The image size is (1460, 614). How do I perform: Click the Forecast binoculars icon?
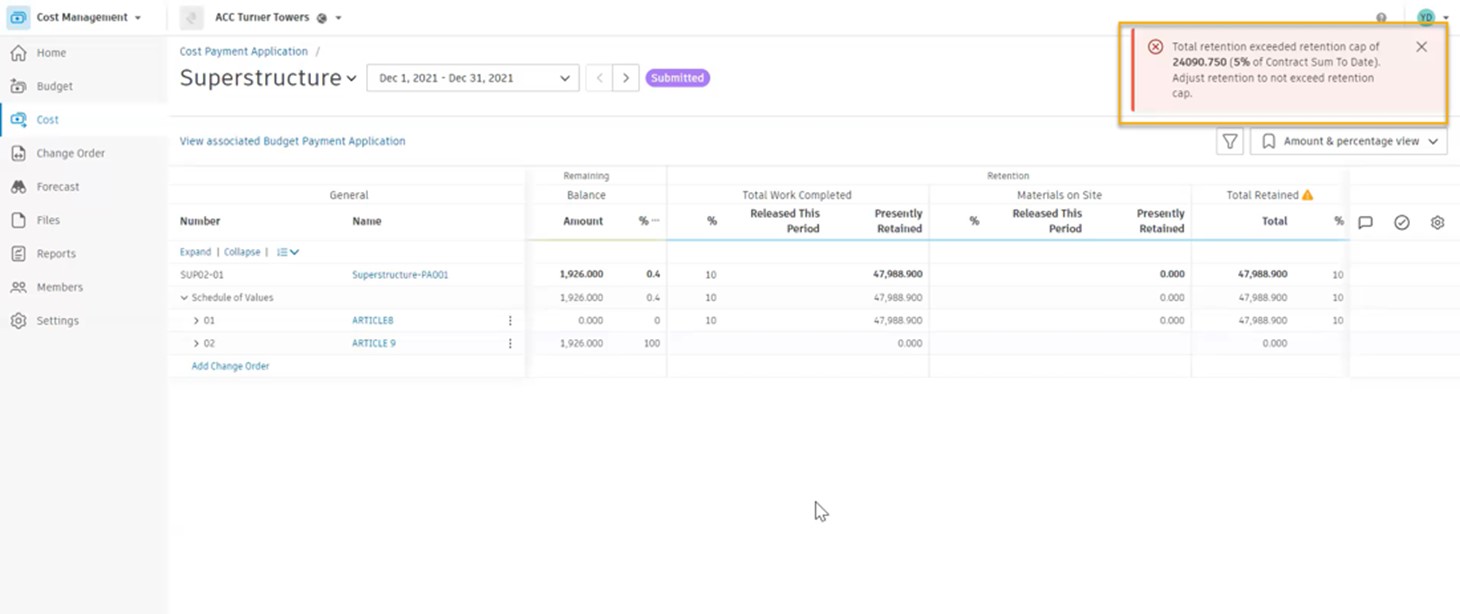[x=18, y=187]
